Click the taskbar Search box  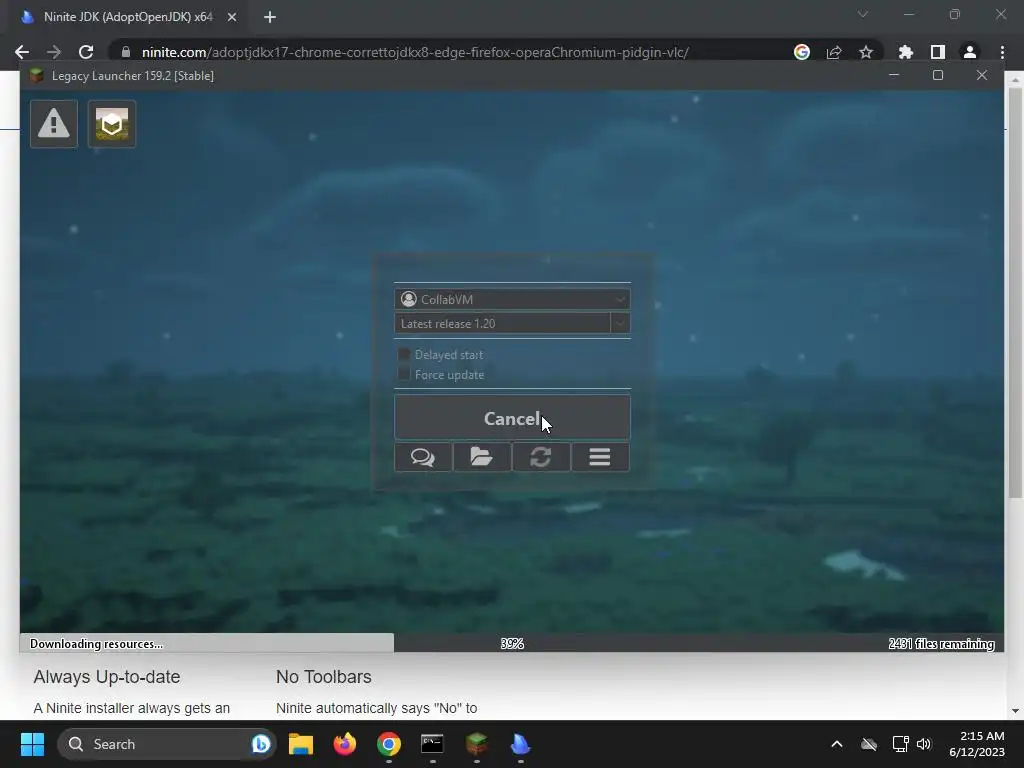tap(167, 744)
